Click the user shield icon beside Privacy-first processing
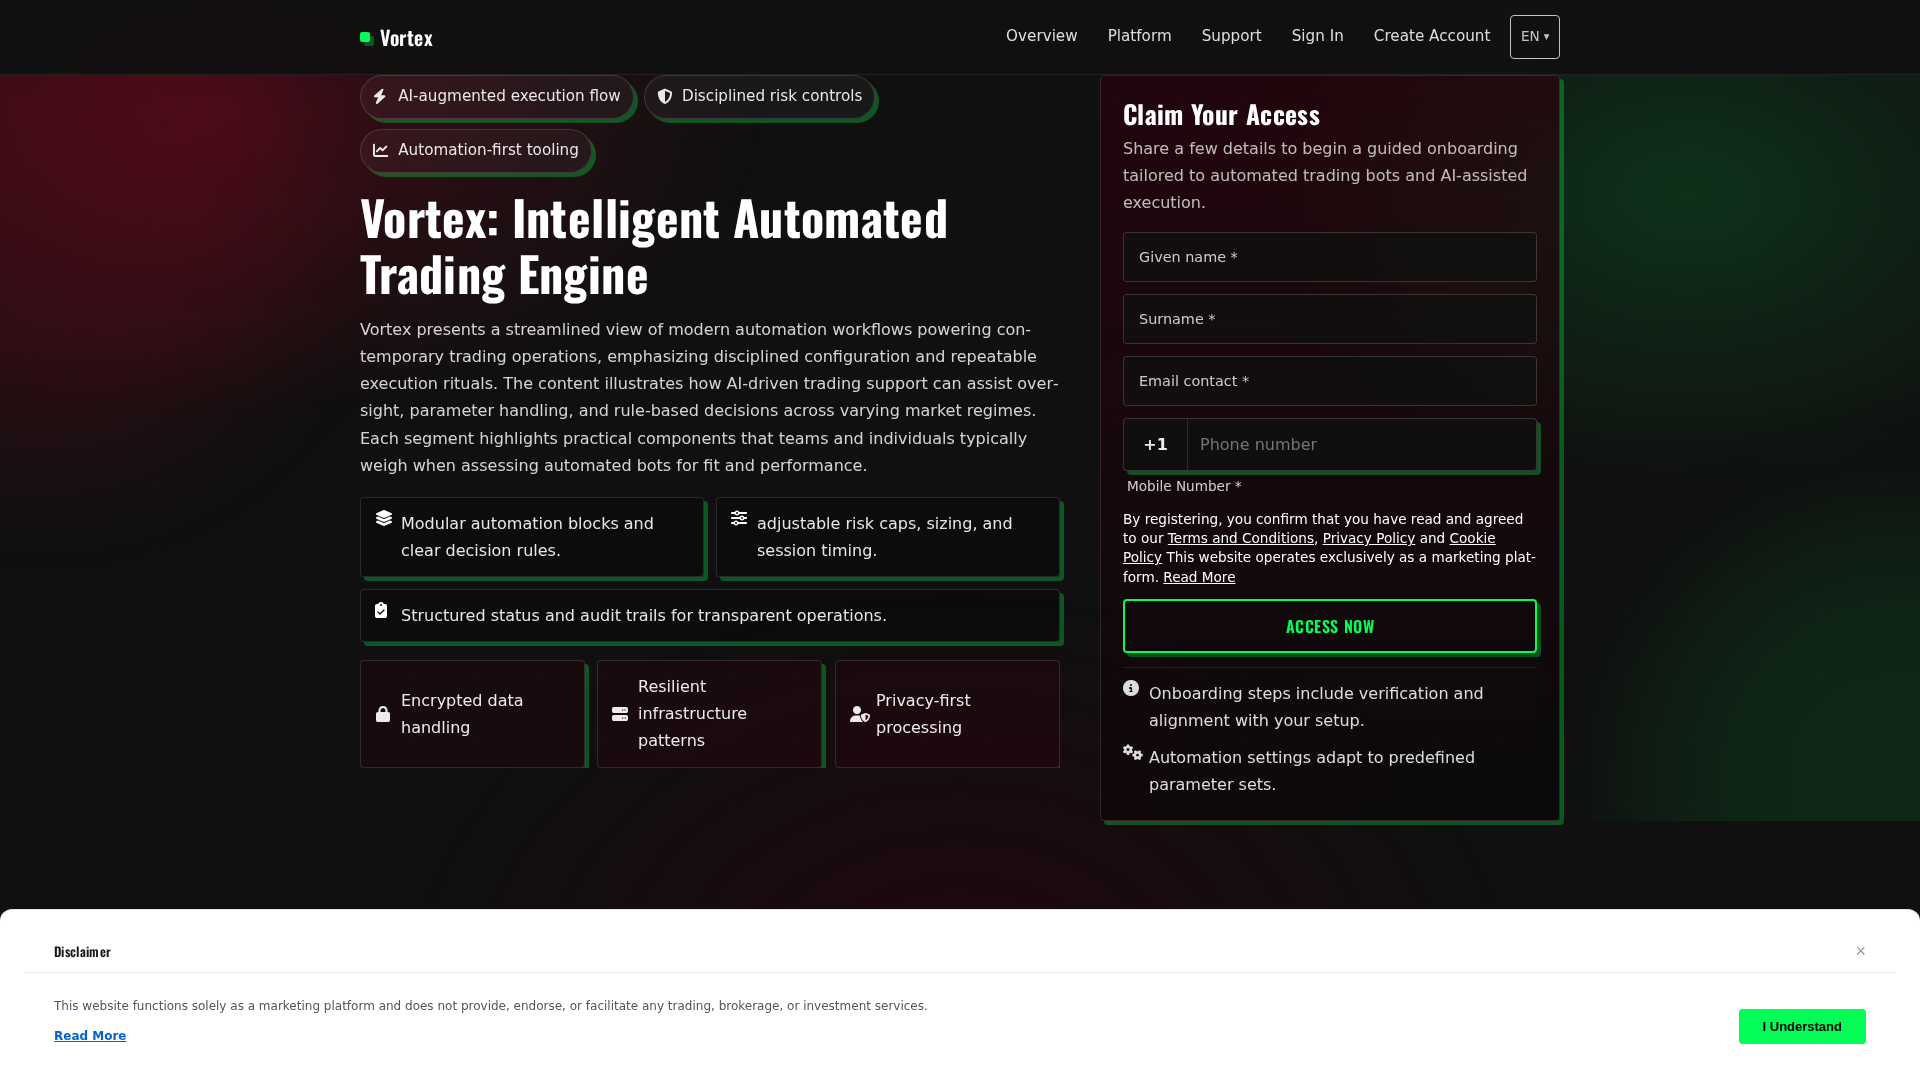Image resolution: width=1920 pixels, height=1080 pixels. (x=860, y=714)
